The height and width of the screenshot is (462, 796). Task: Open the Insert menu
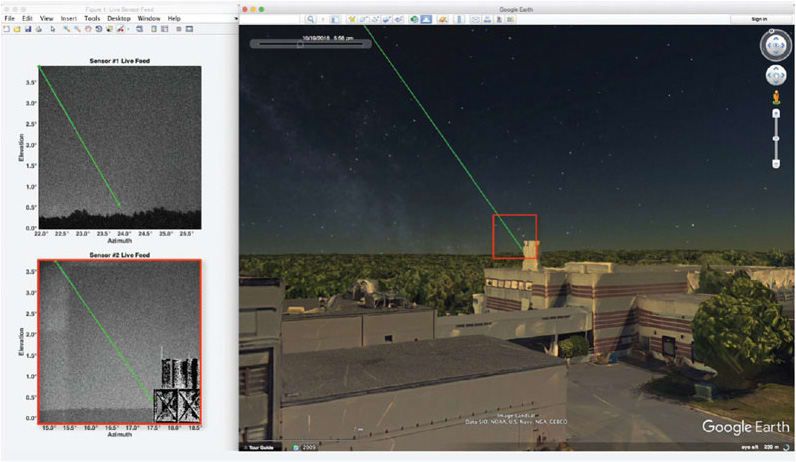[x=69, y=18]
